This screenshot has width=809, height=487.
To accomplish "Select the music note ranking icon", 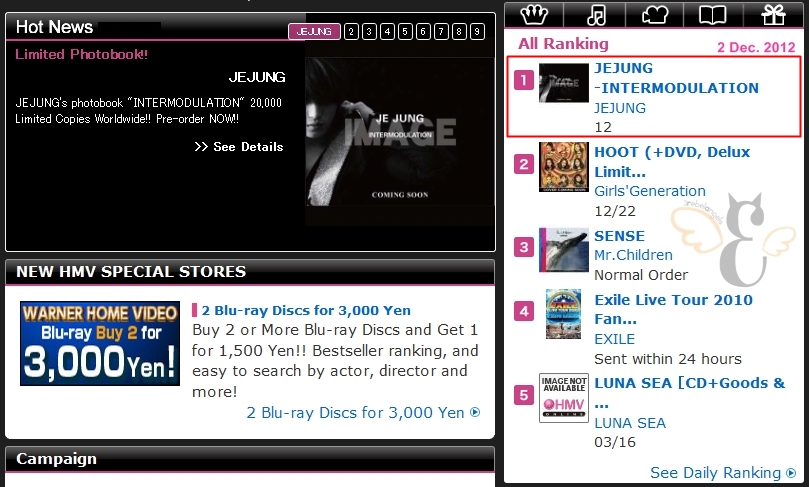I will point(596,14).
